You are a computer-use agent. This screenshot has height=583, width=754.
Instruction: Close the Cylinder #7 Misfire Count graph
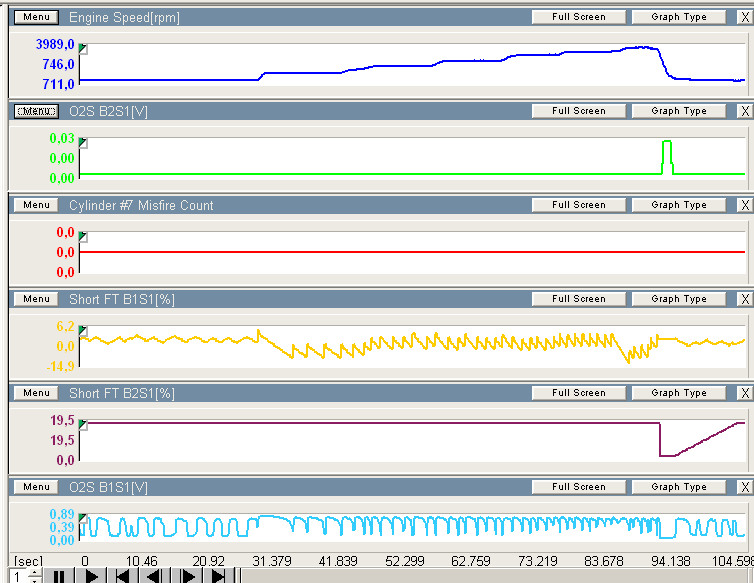743,205
